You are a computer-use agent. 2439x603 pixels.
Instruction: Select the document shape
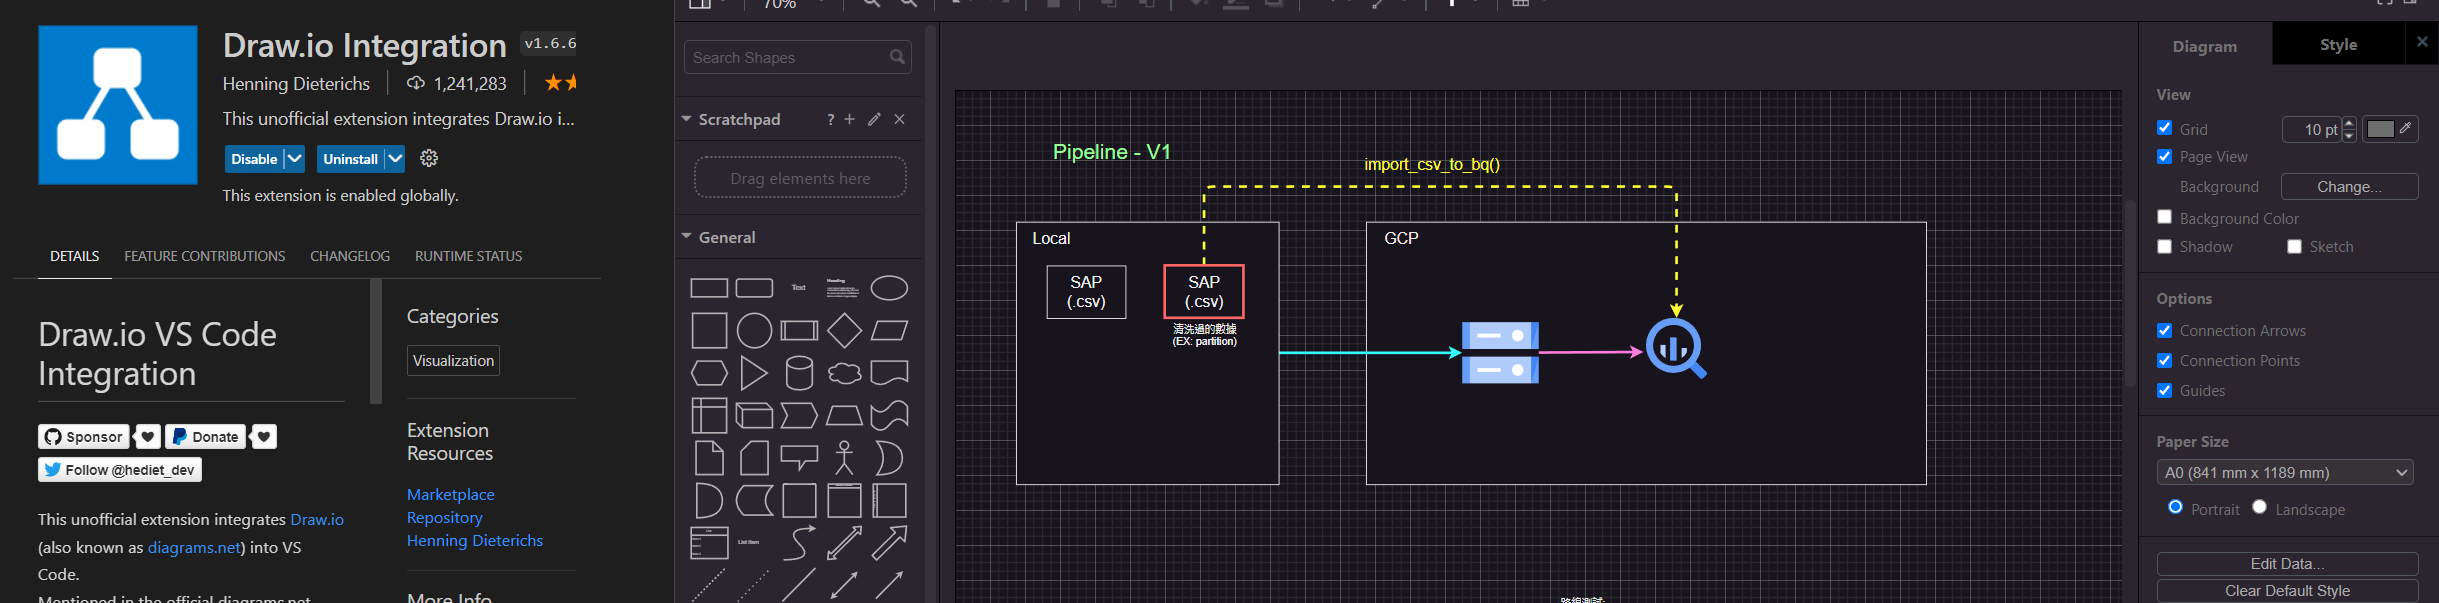click(x=889, y=373)
